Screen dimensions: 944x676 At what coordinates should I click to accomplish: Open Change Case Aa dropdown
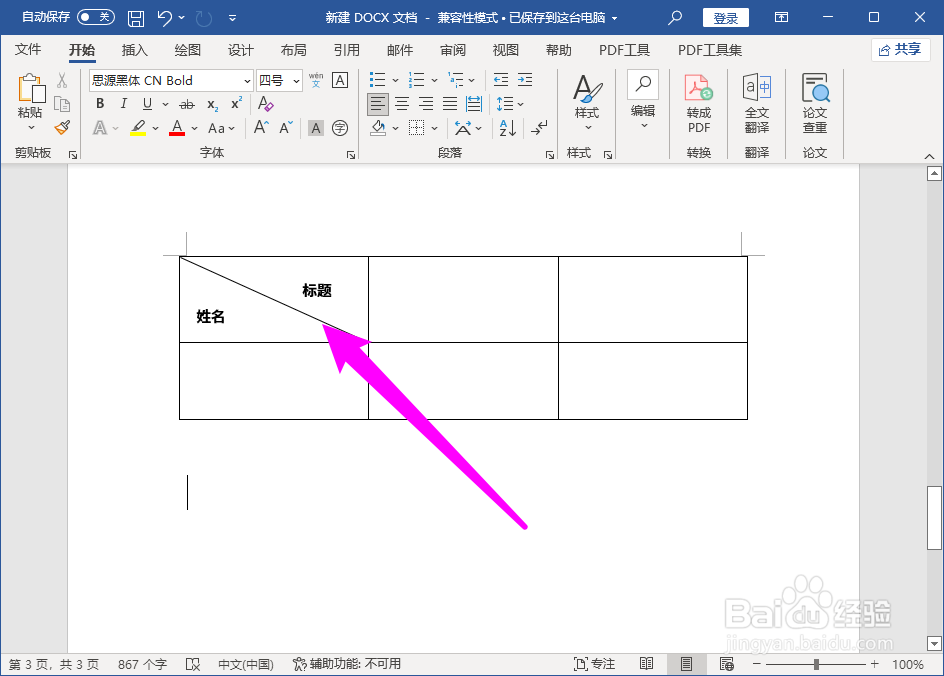click(222, 128)
